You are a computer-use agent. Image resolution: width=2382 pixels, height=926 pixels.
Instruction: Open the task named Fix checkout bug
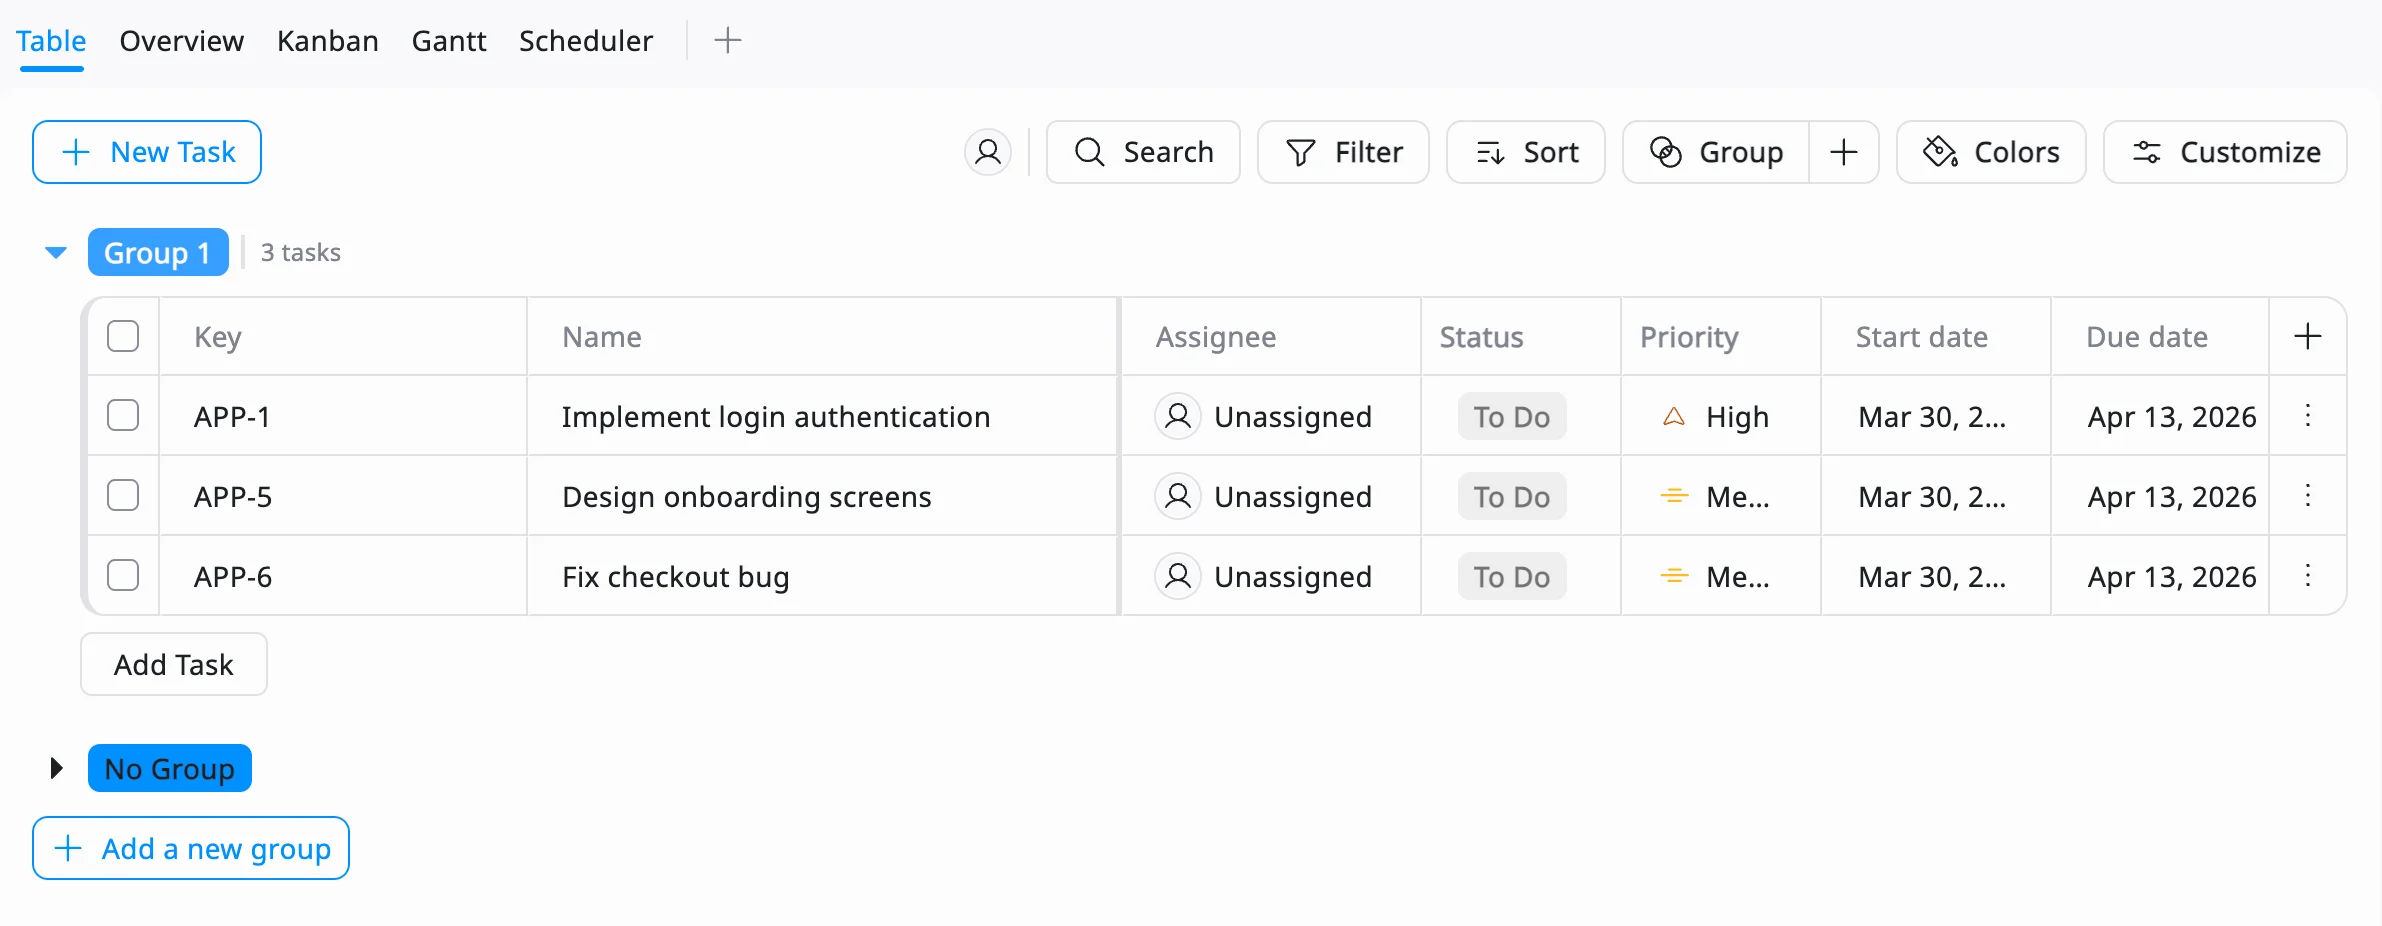(x=676, y=576)
